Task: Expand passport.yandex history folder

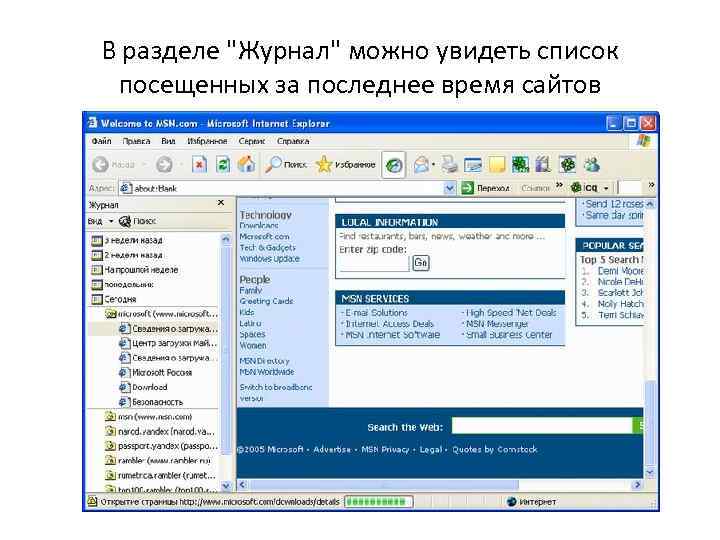Action: click(161, 446)
